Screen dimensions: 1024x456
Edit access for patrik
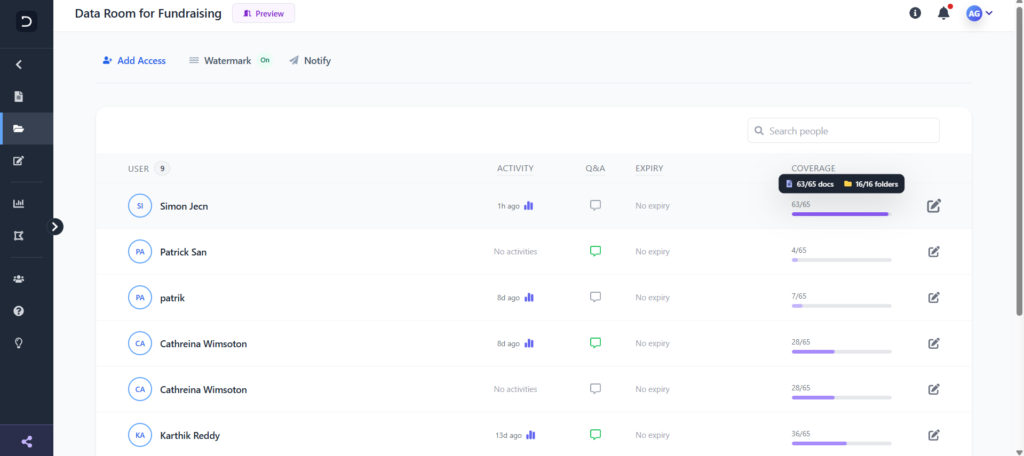(x=934, y=297)
